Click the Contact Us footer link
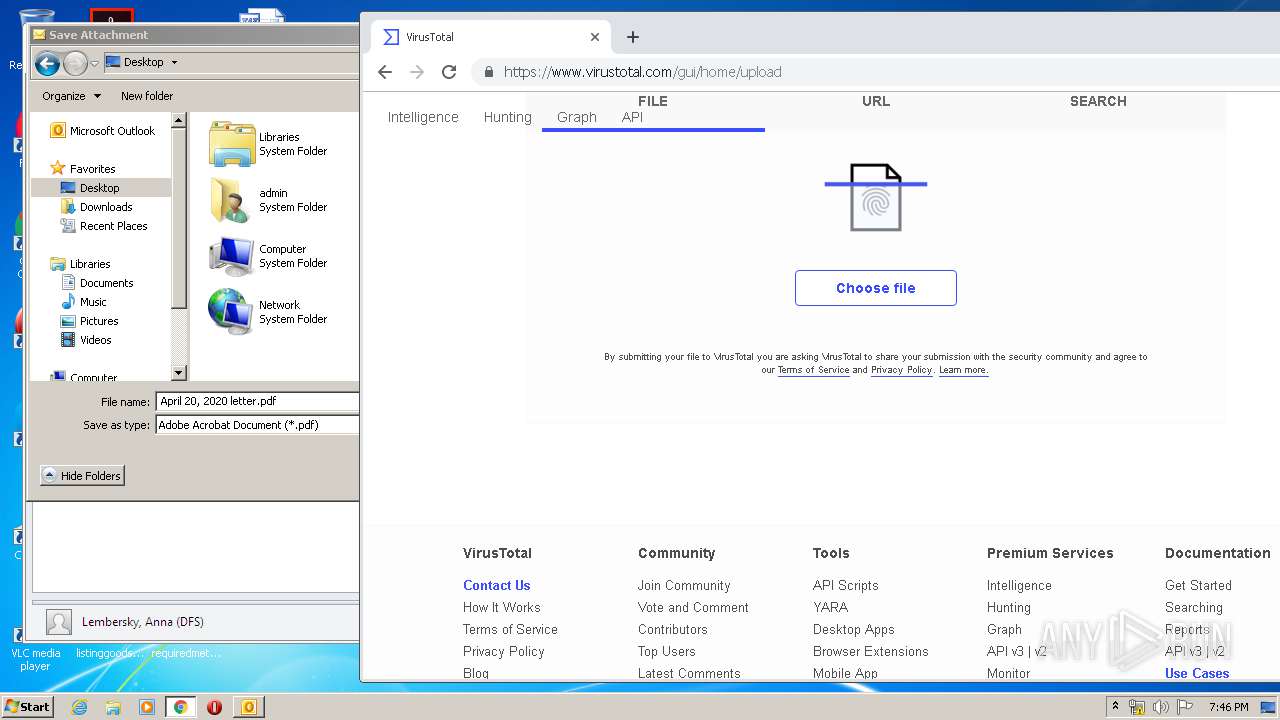This screenshot has width=1280, height=720. (497, 586)
